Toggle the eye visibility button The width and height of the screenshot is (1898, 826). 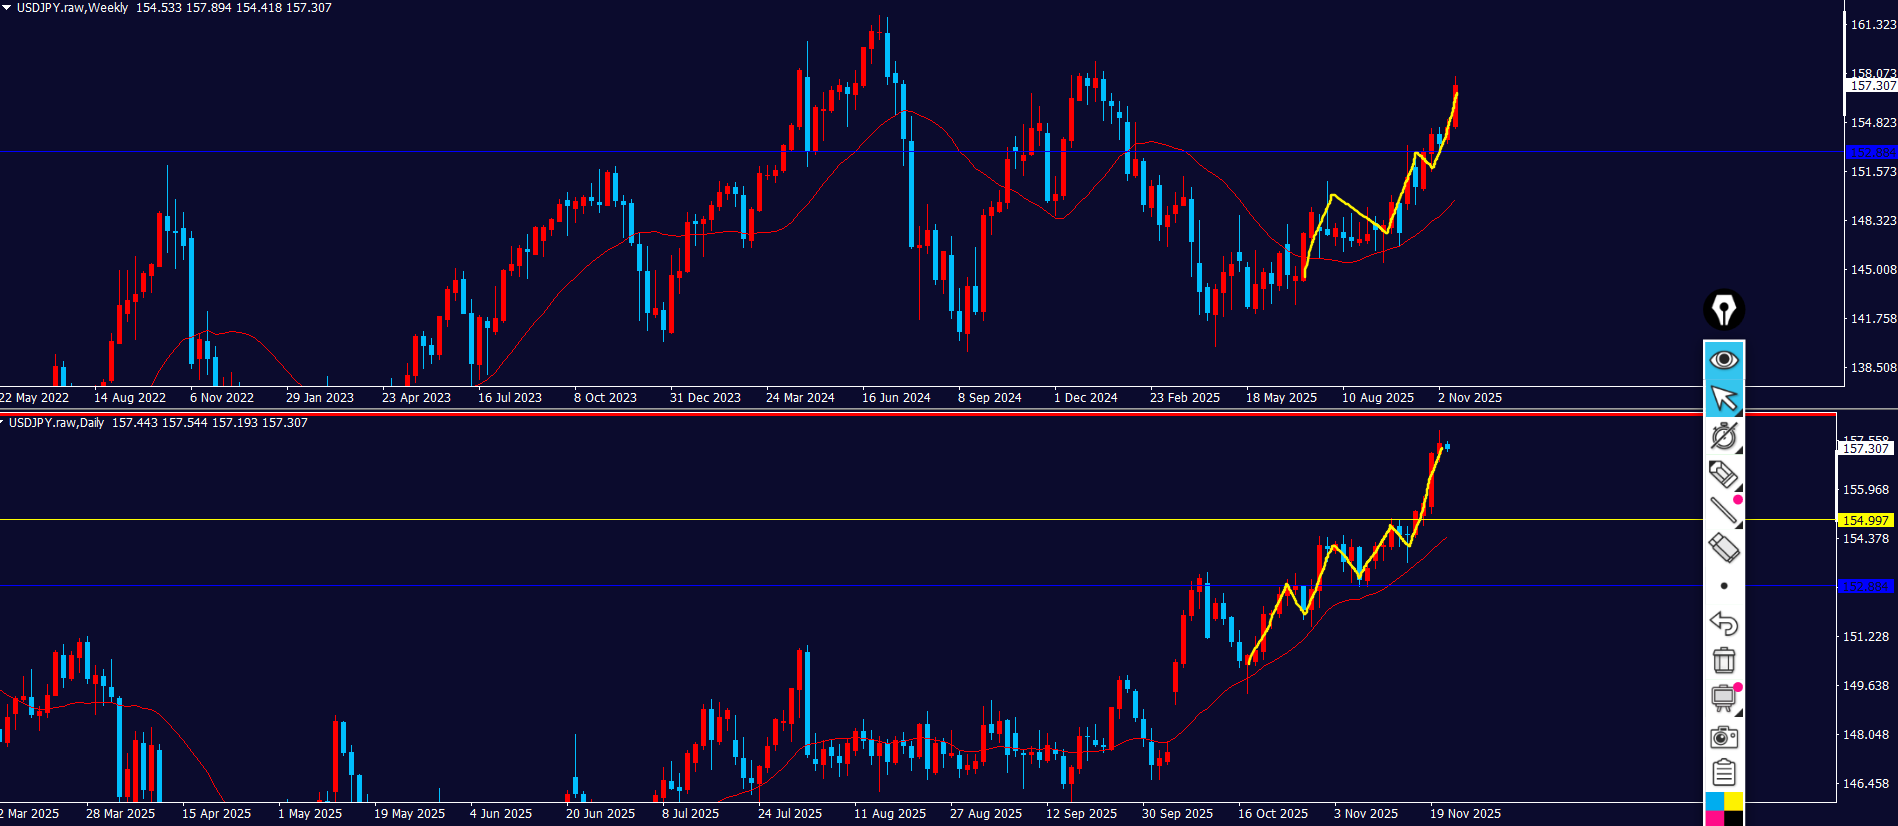(x=1723, y=360)
